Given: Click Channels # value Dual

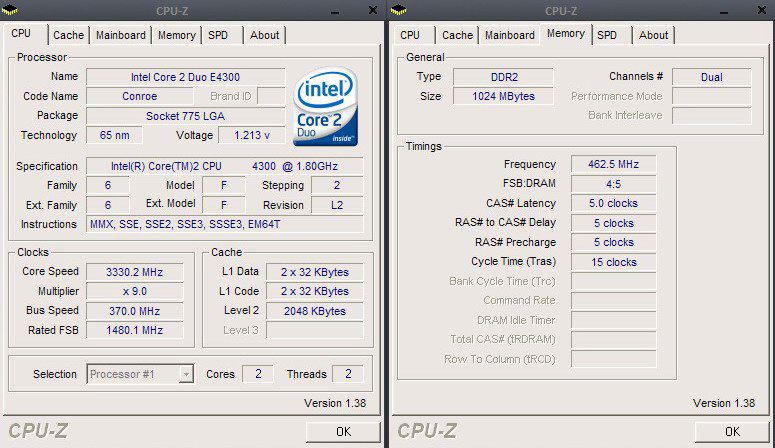Looking at the screenshot, I should pyautogui.click(x=712, y=77).
